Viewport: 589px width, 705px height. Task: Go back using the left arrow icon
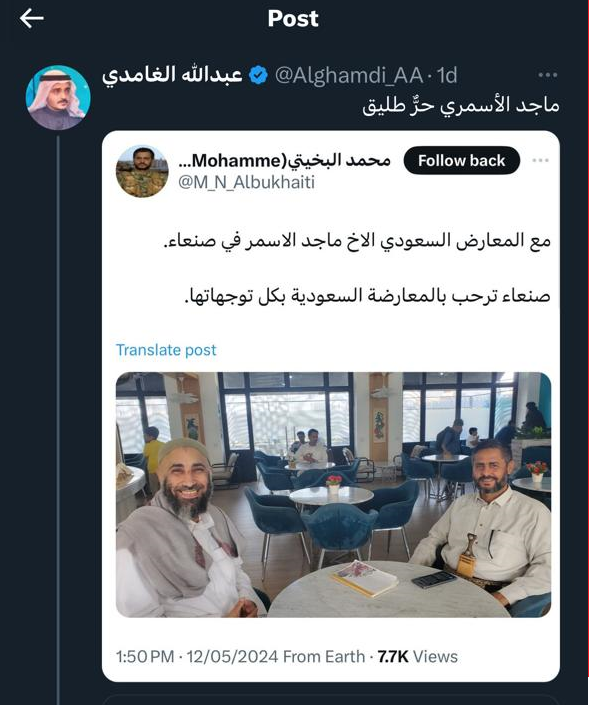[x=31, y=19]
